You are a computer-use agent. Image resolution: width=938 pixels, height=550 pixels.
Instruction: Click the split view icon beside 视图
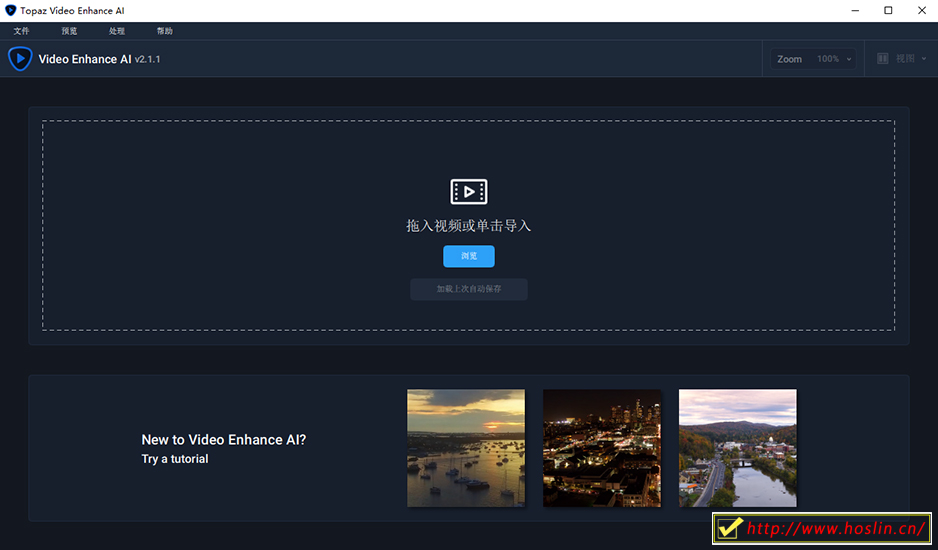(x=882, y=58)
